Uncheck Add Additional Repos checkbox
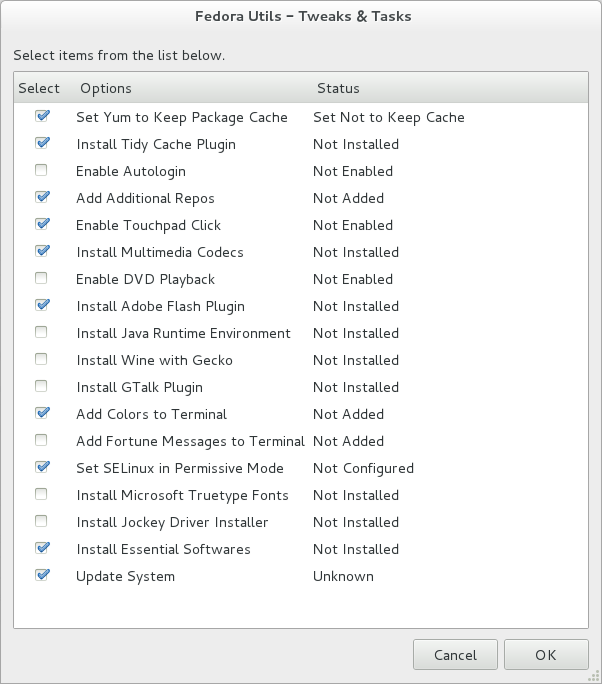The height and width of the screenshot is (684, 602). tap(41, 198)
